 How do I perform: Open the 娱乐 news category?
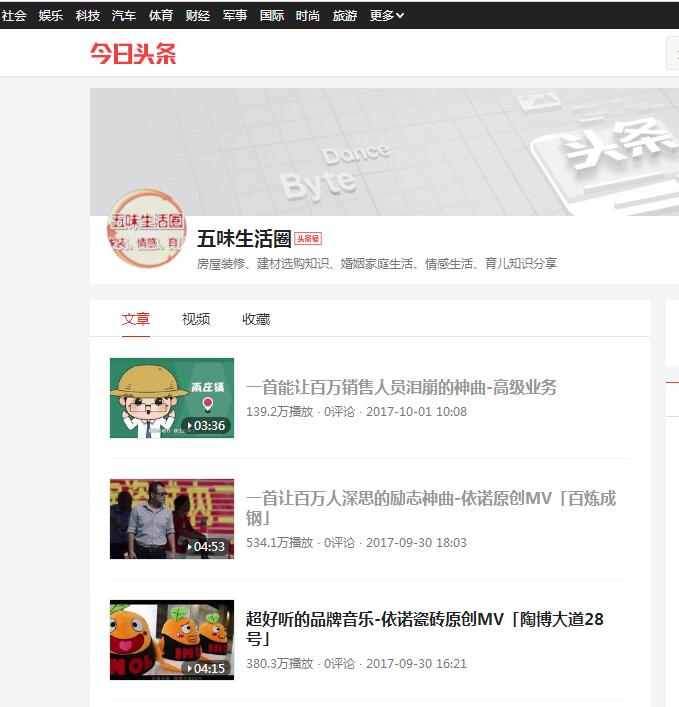coord(51,15)
